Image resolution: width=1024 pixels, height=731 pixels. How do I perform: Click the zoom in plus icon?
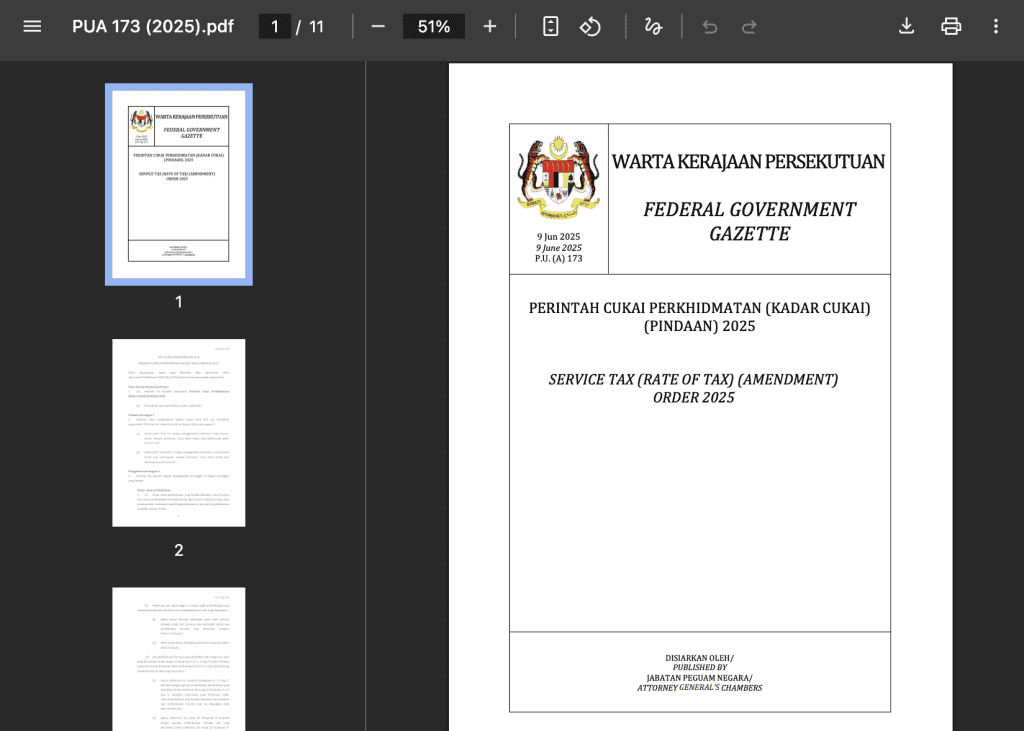pos(490,26)
